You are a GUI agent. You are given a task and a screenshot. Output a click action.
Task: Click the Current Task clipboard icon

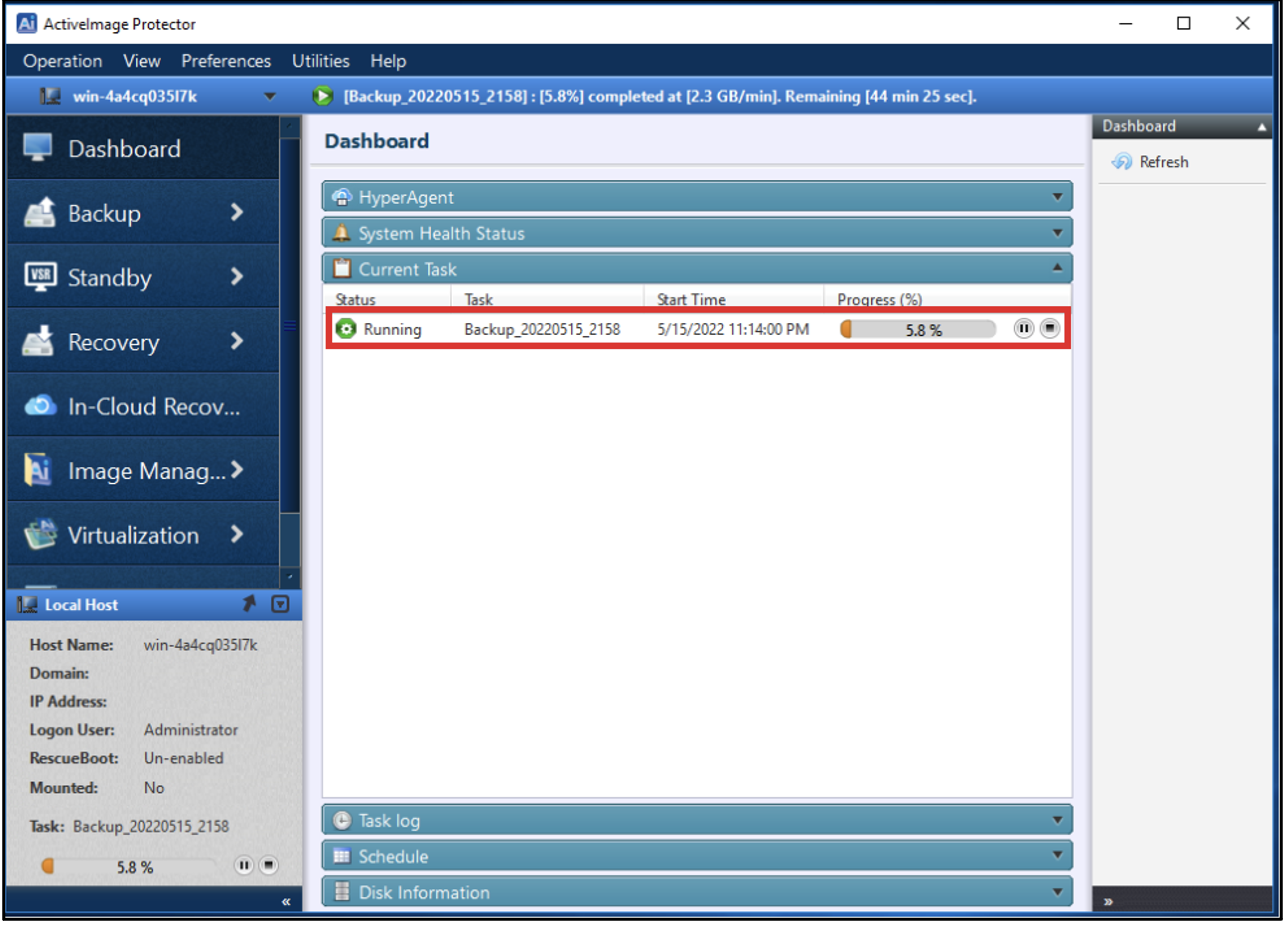[x=342, y=269]
